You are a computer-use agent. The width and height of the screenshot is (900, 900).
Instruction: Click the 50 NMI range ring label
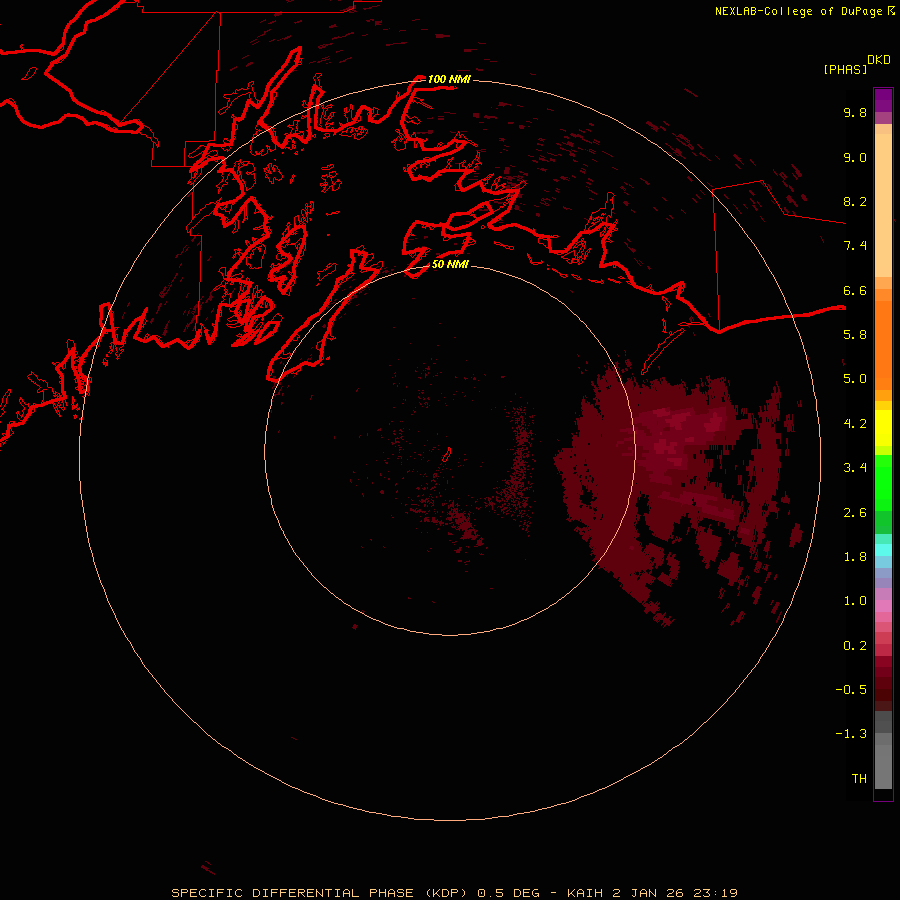pyautogui.click(x=450, y=264)
